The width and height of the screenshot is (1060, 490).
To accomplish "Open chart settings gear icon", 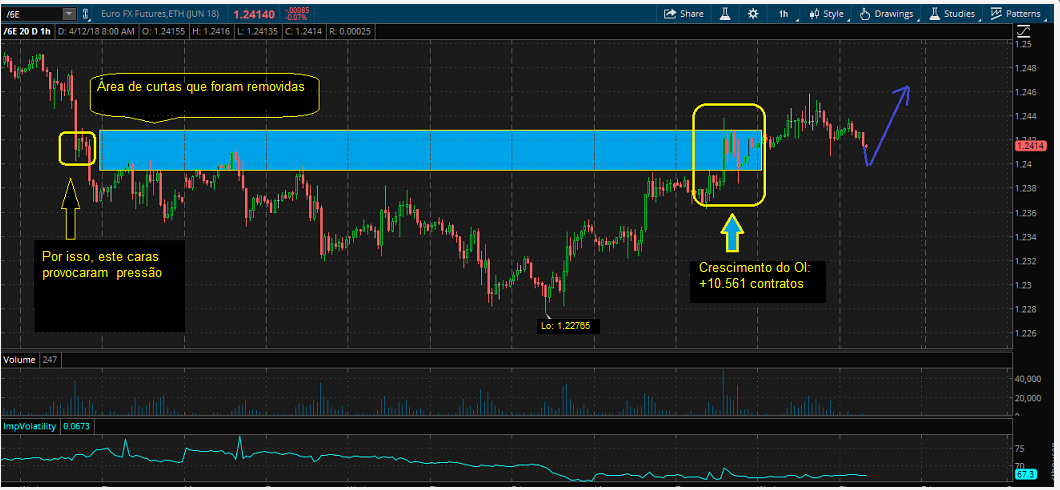I will 753,14.
